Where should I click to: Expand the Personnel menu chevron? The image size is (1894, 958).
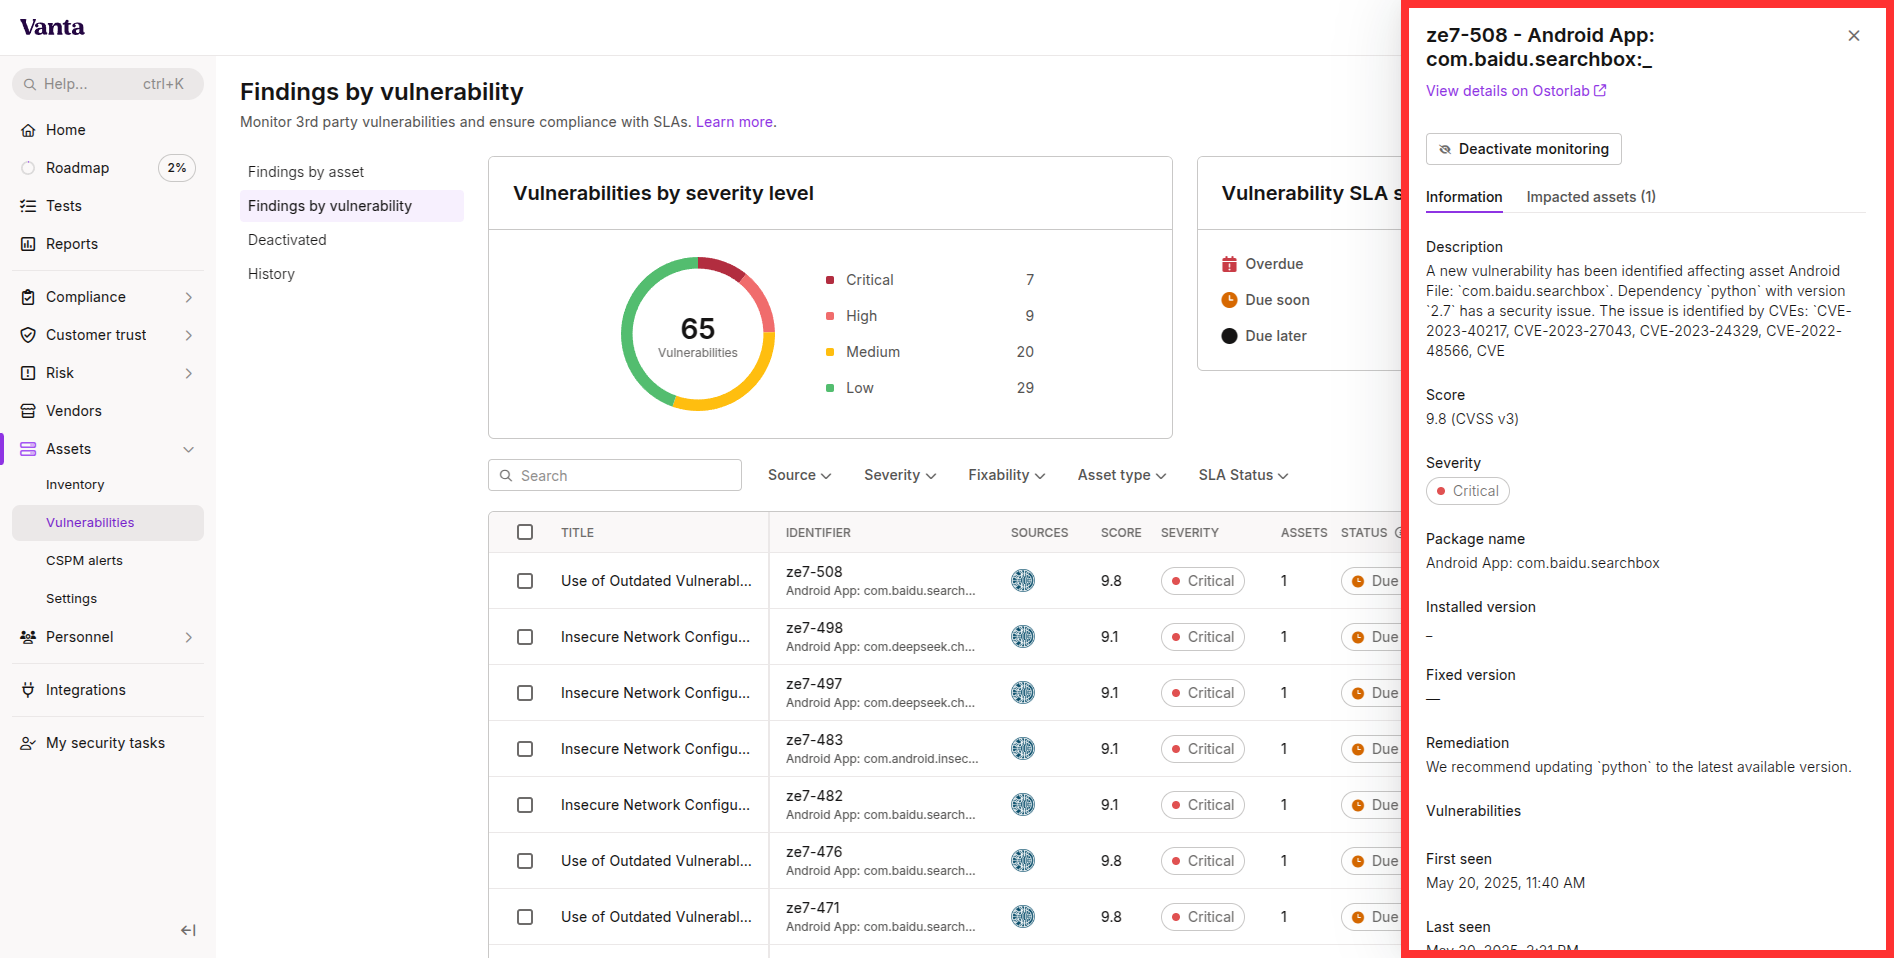[189, 637]
